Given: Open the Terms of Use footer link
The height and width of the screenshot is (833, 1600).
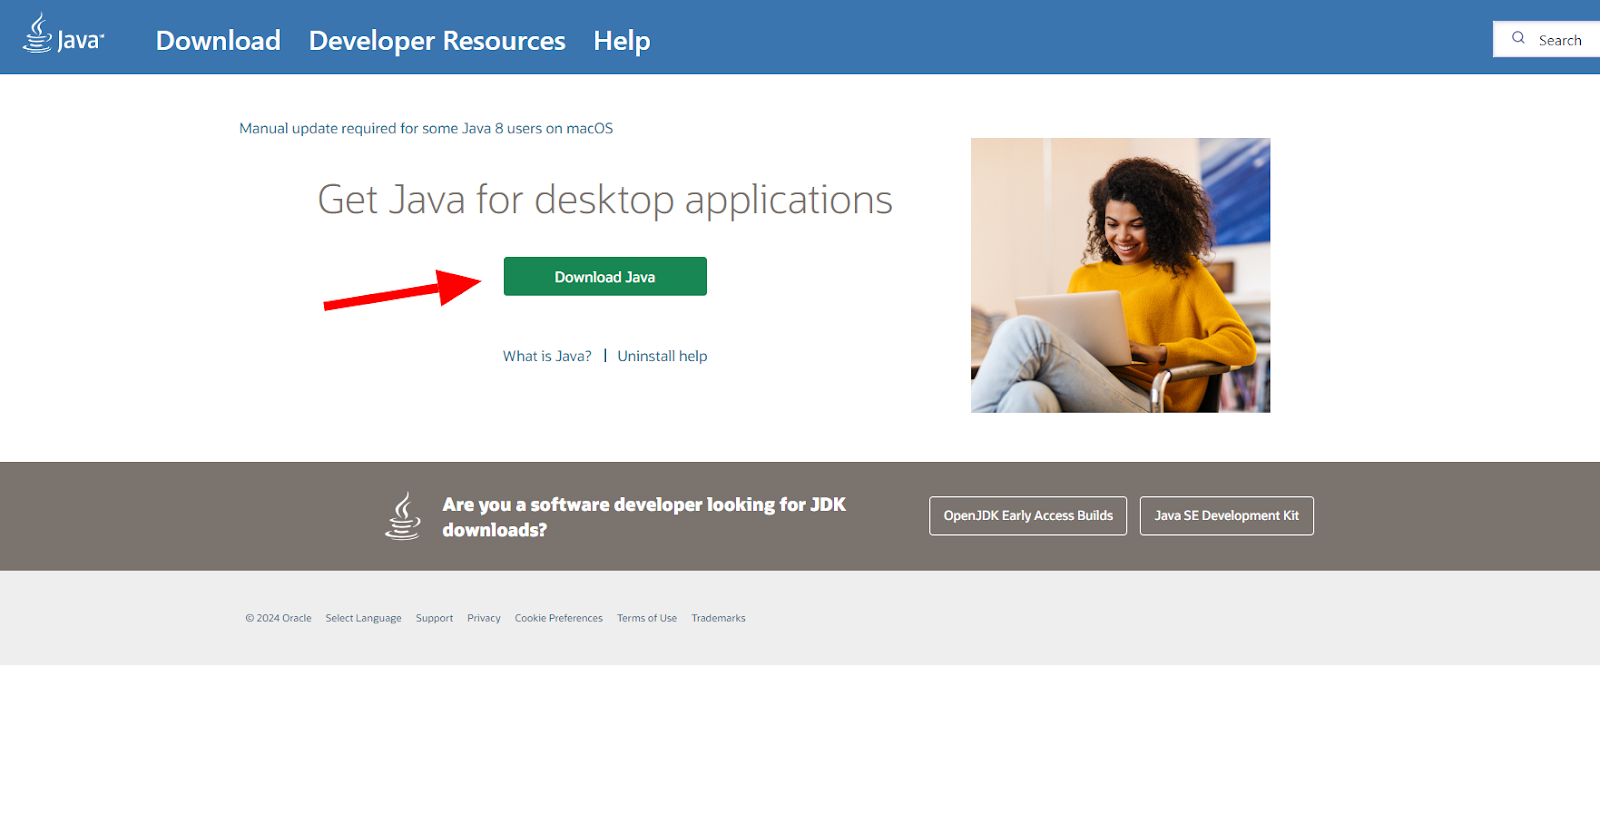Looking at the screenshot, I should tap(647, 618).
